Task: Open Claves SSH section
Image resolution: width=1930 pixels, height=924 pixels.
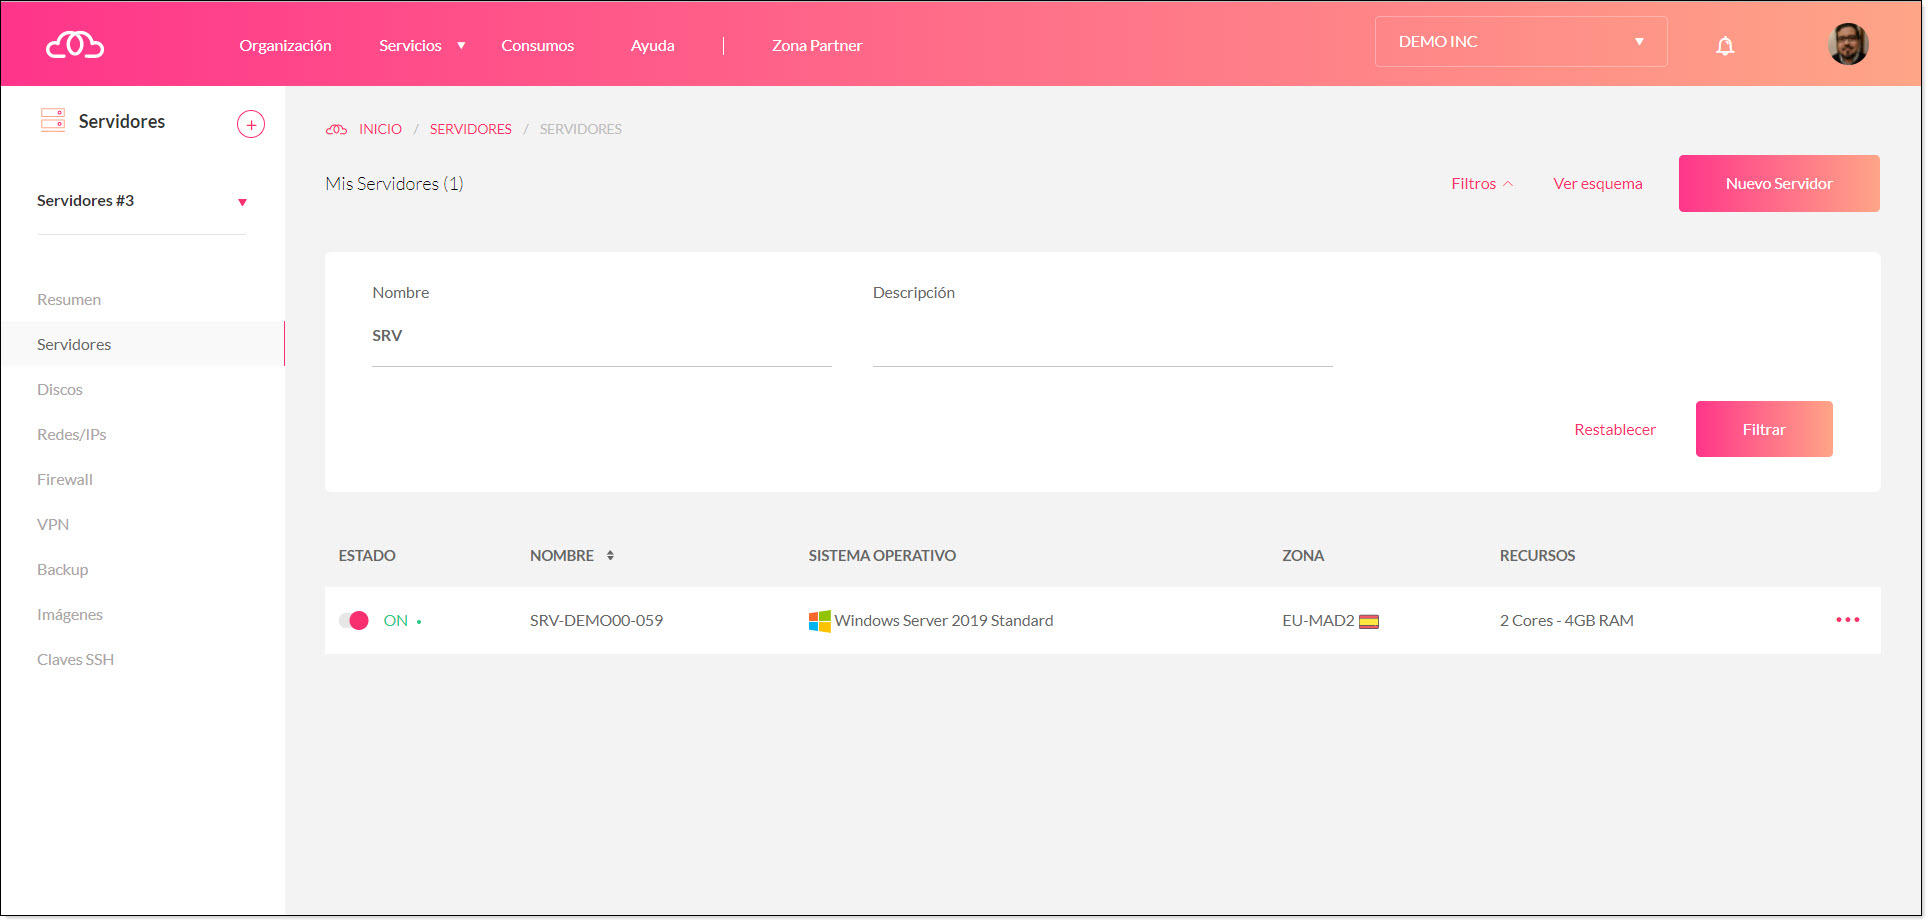Action: coord(75,660)
